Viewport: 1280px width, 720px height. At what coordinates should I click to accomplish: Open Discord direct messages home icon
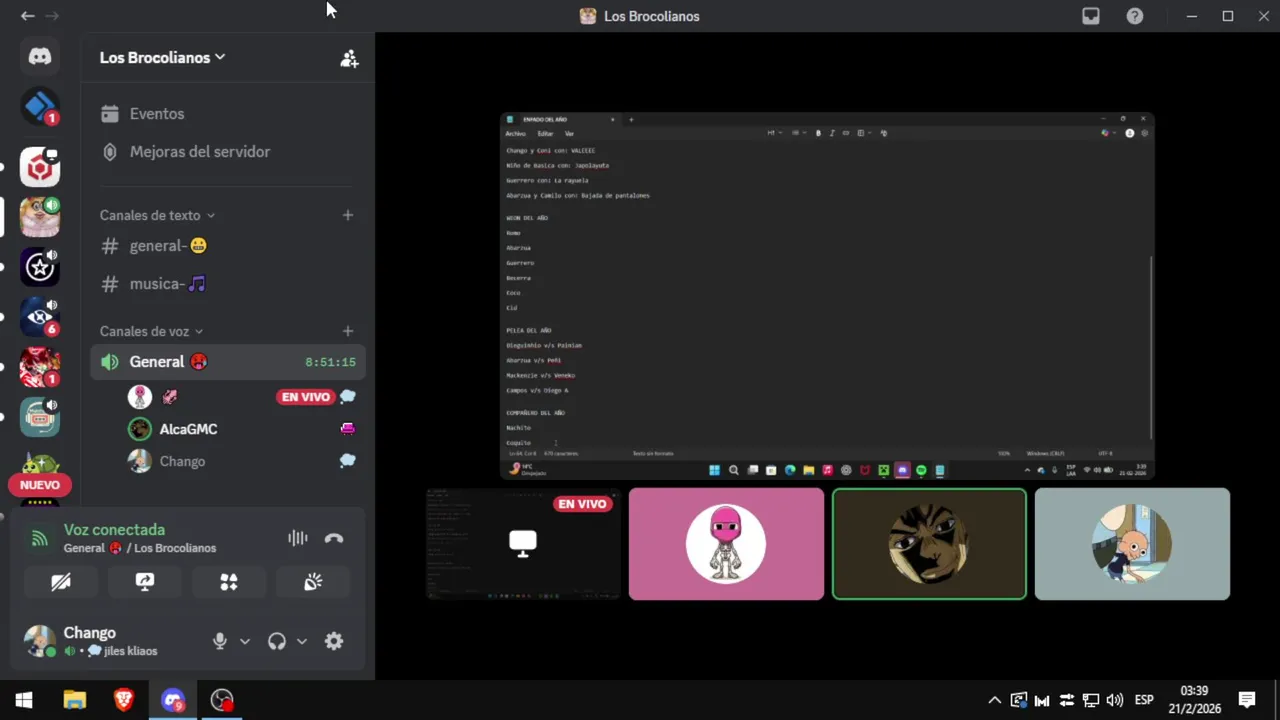pyautogui.click(x=40, y=57)
